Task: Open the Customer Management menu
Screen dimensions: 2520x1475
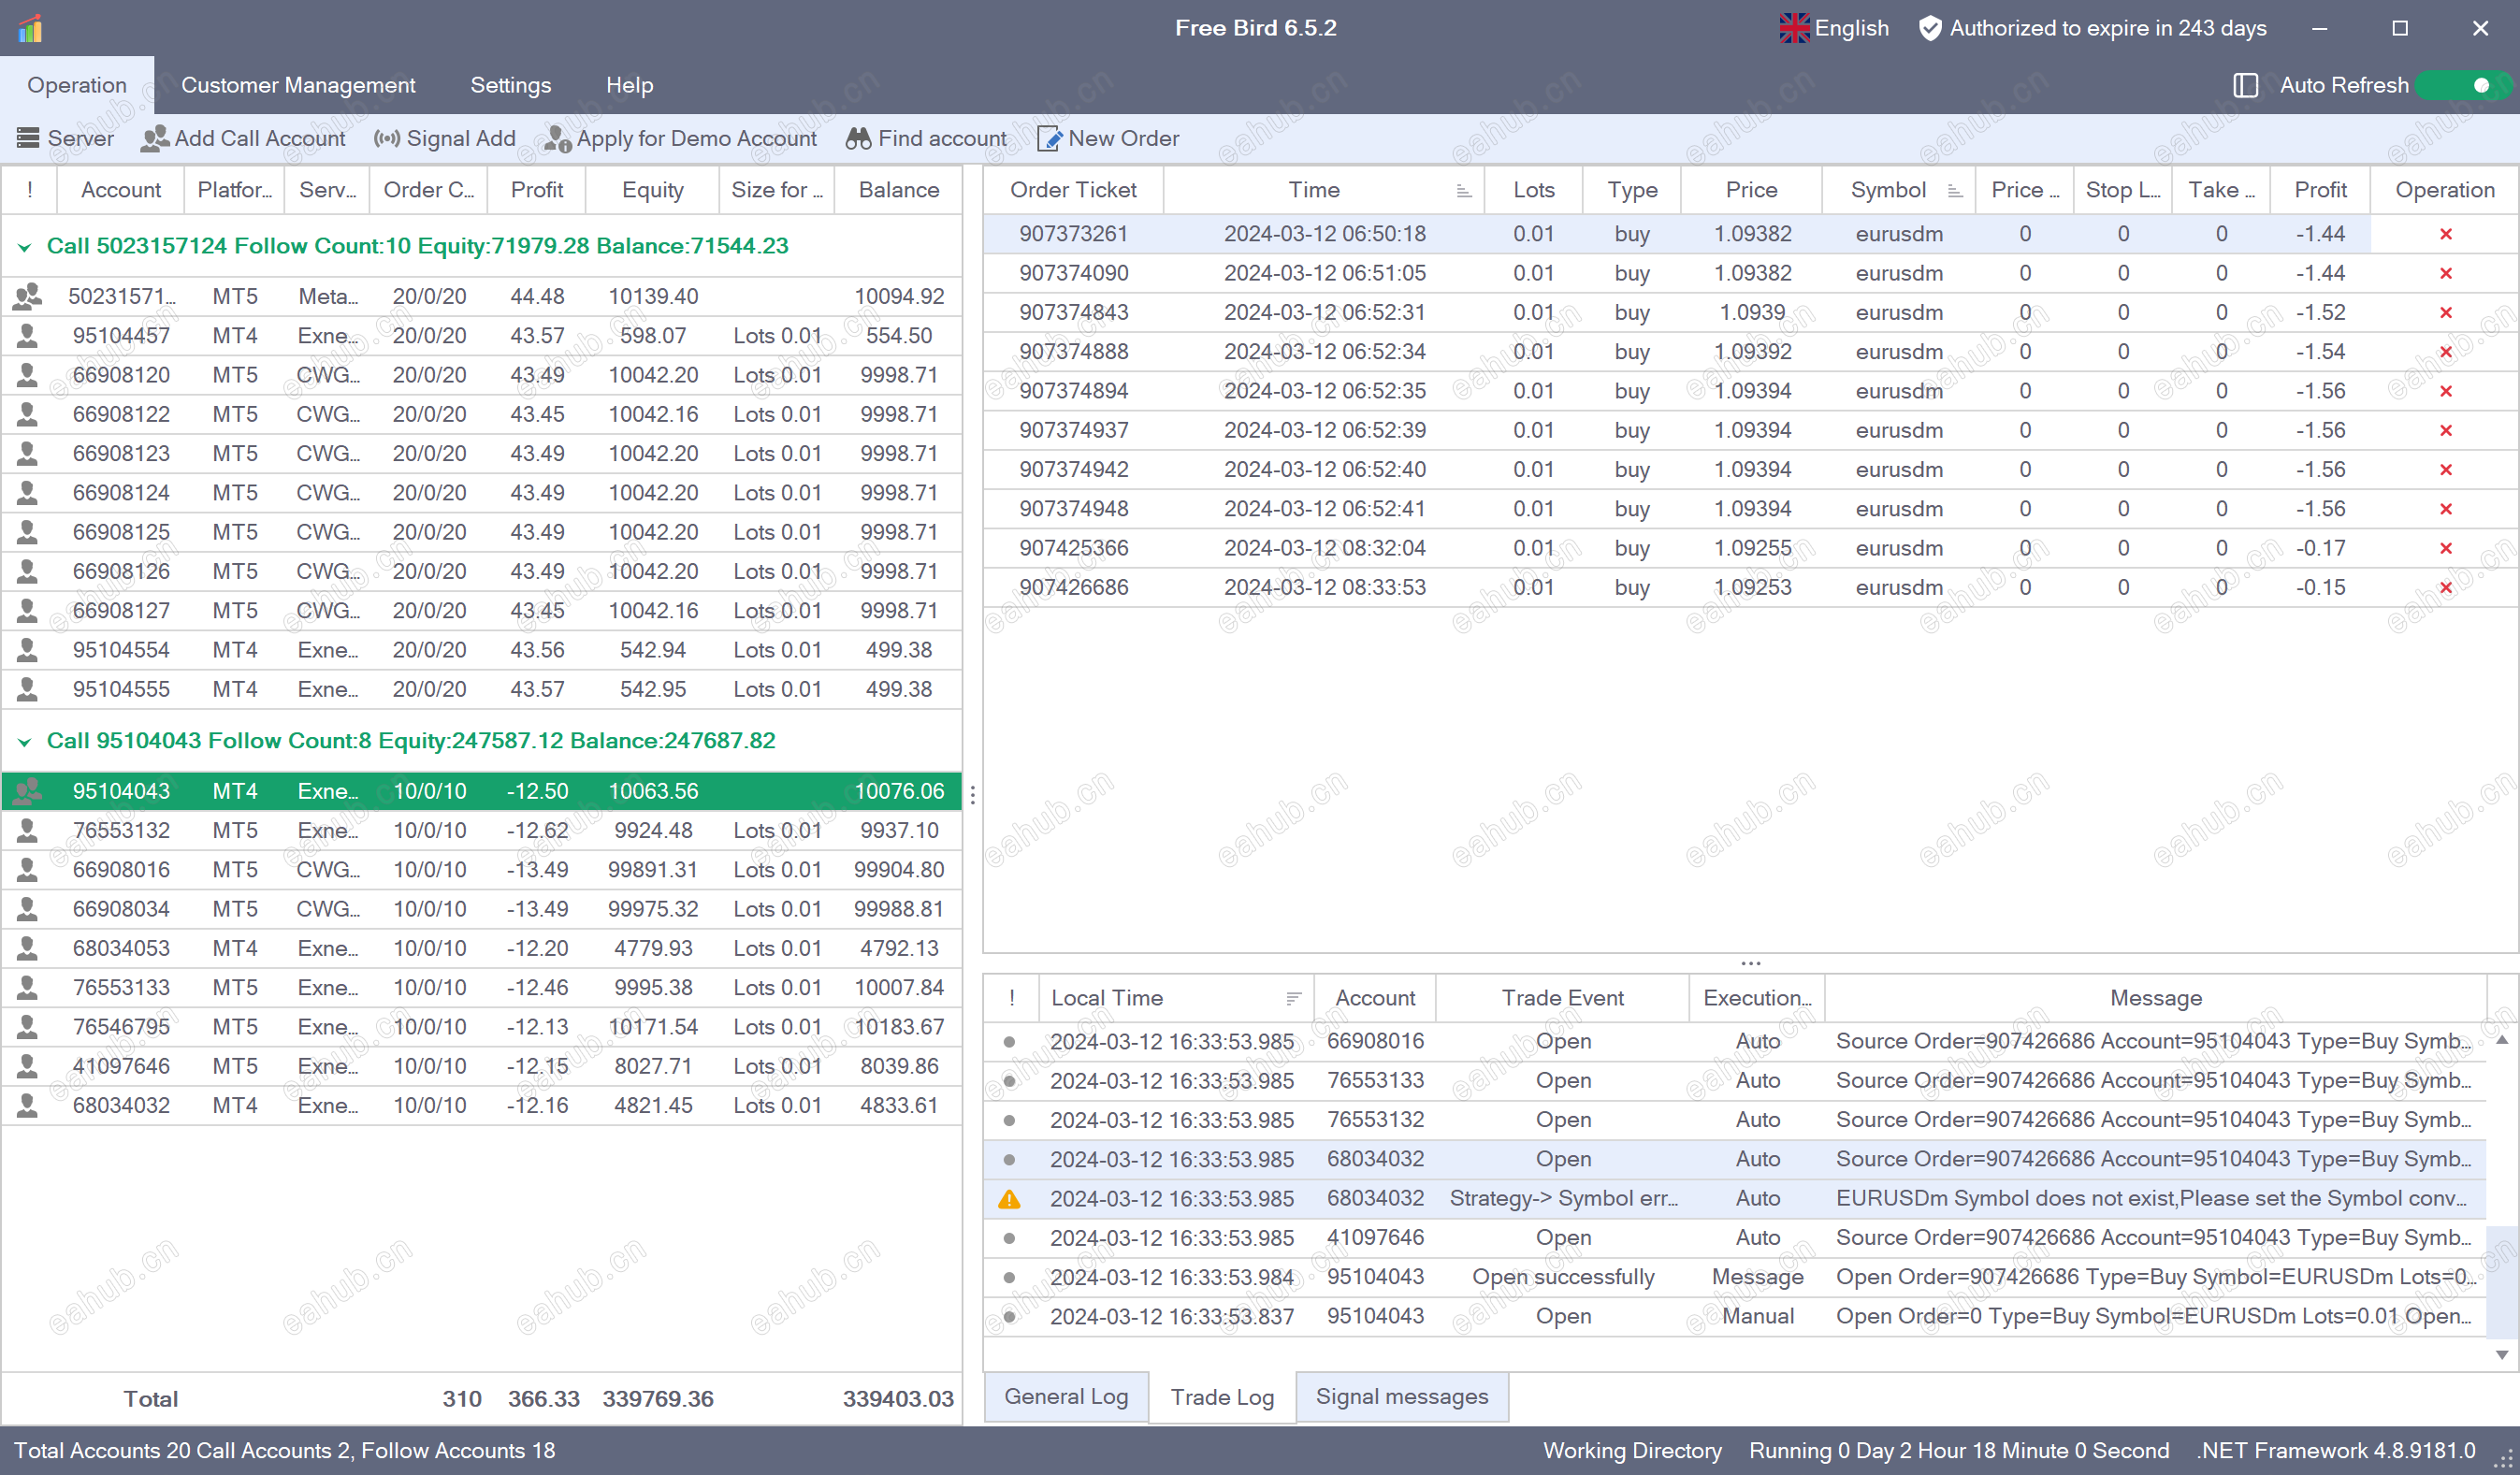Action: [298, 85]
